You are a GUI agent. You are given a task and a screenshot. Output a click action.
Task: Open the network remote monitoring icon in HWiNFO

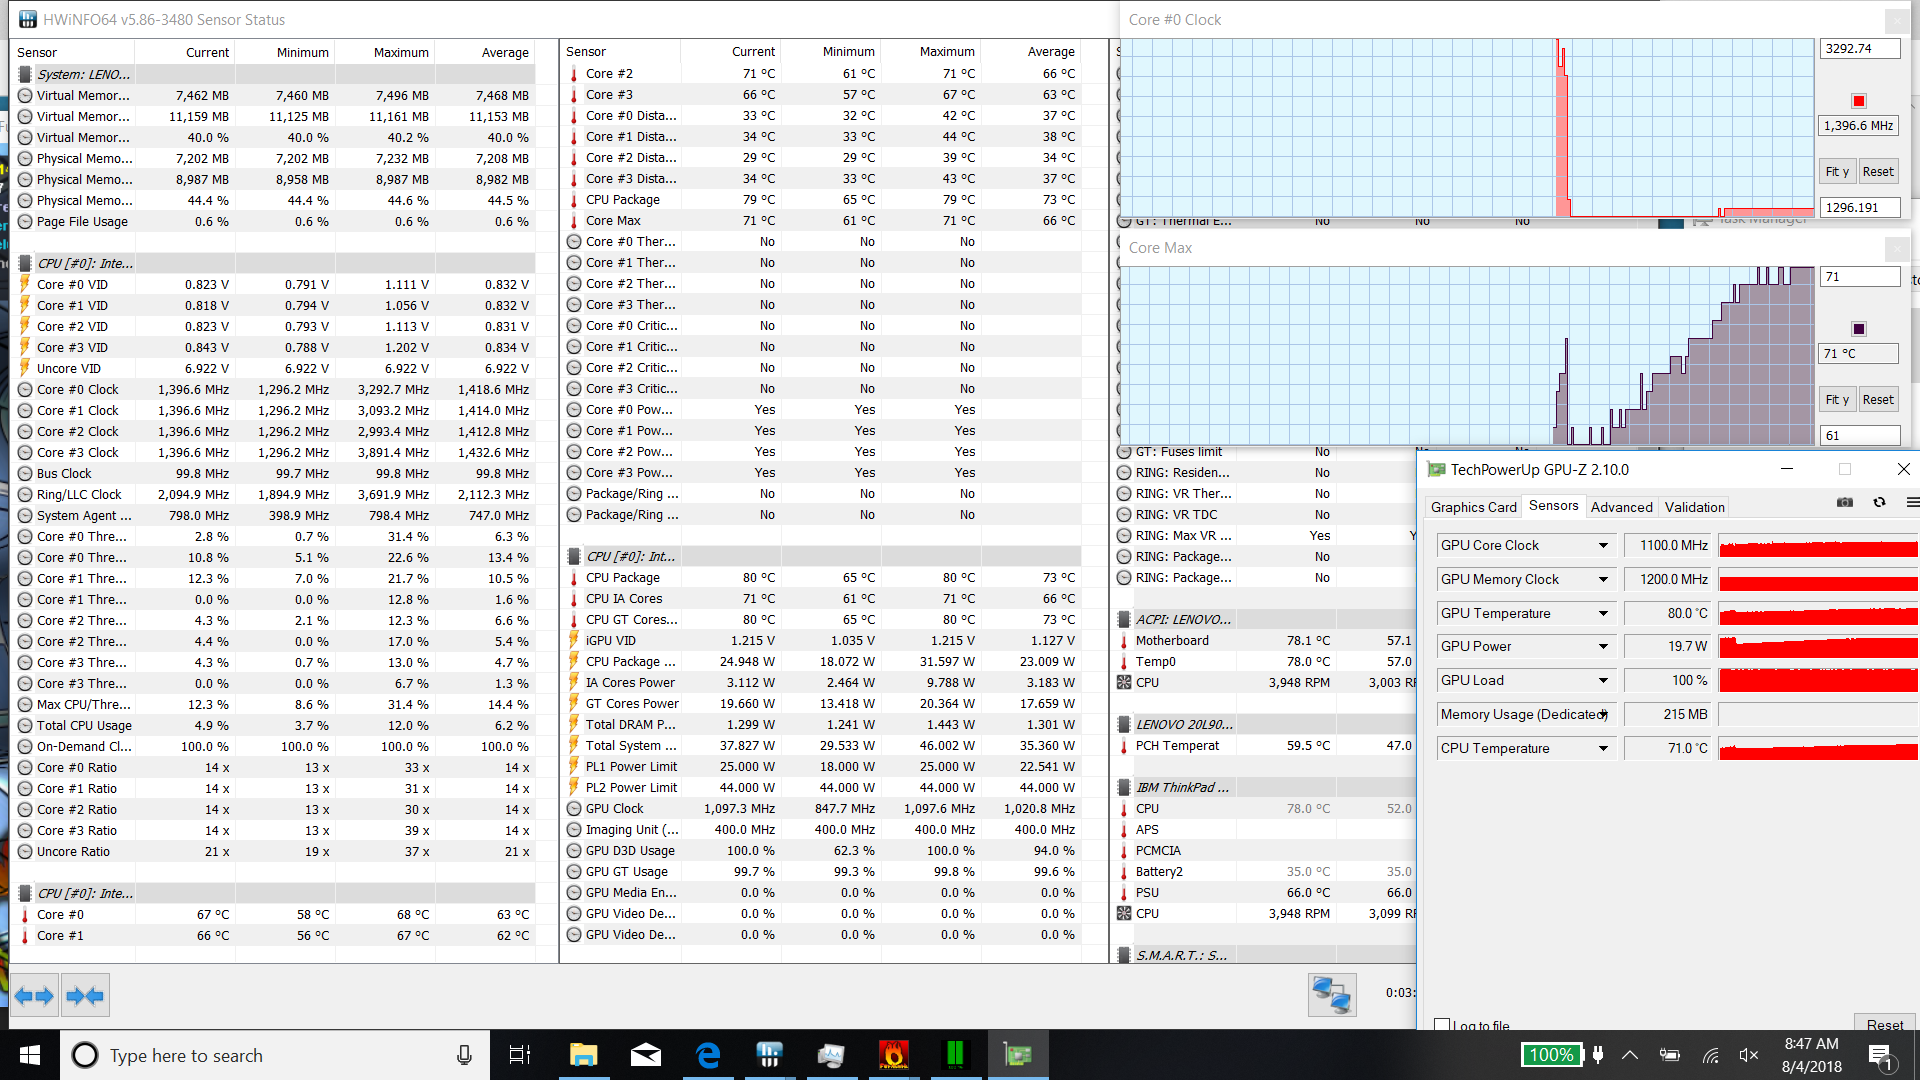point(1332,995)
